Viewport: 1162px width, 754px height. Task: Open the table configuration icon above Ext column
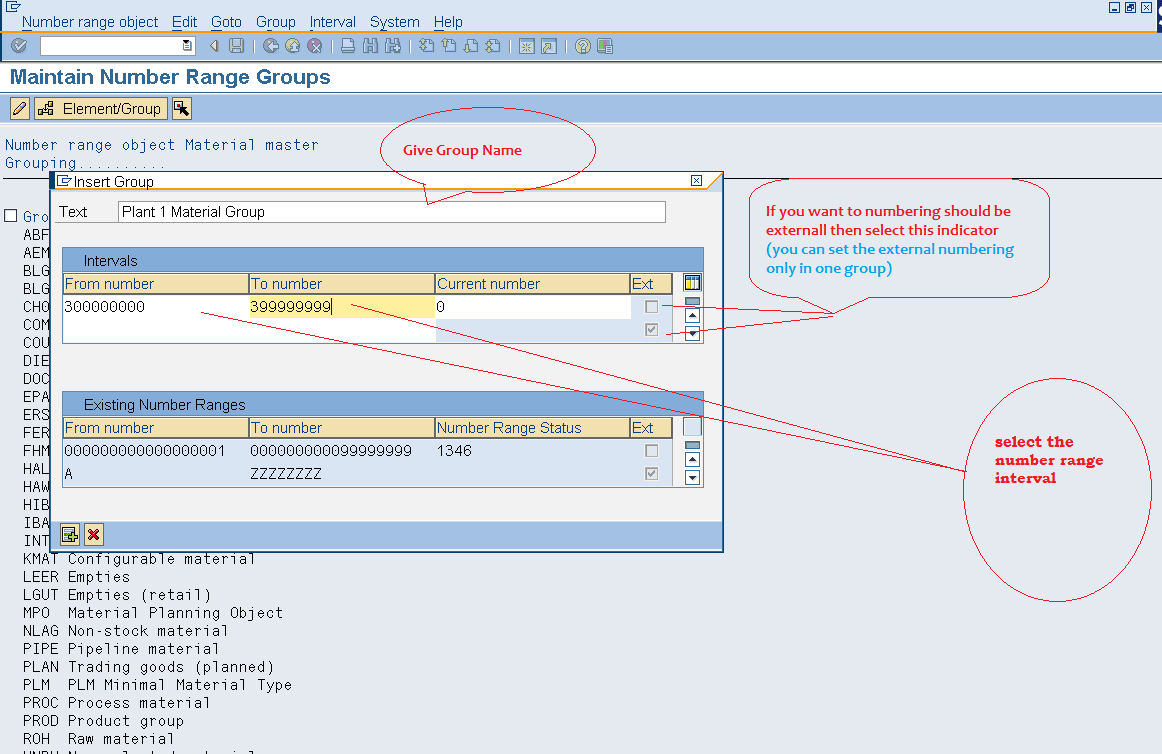pyautogui.click(x=693, y=283)
